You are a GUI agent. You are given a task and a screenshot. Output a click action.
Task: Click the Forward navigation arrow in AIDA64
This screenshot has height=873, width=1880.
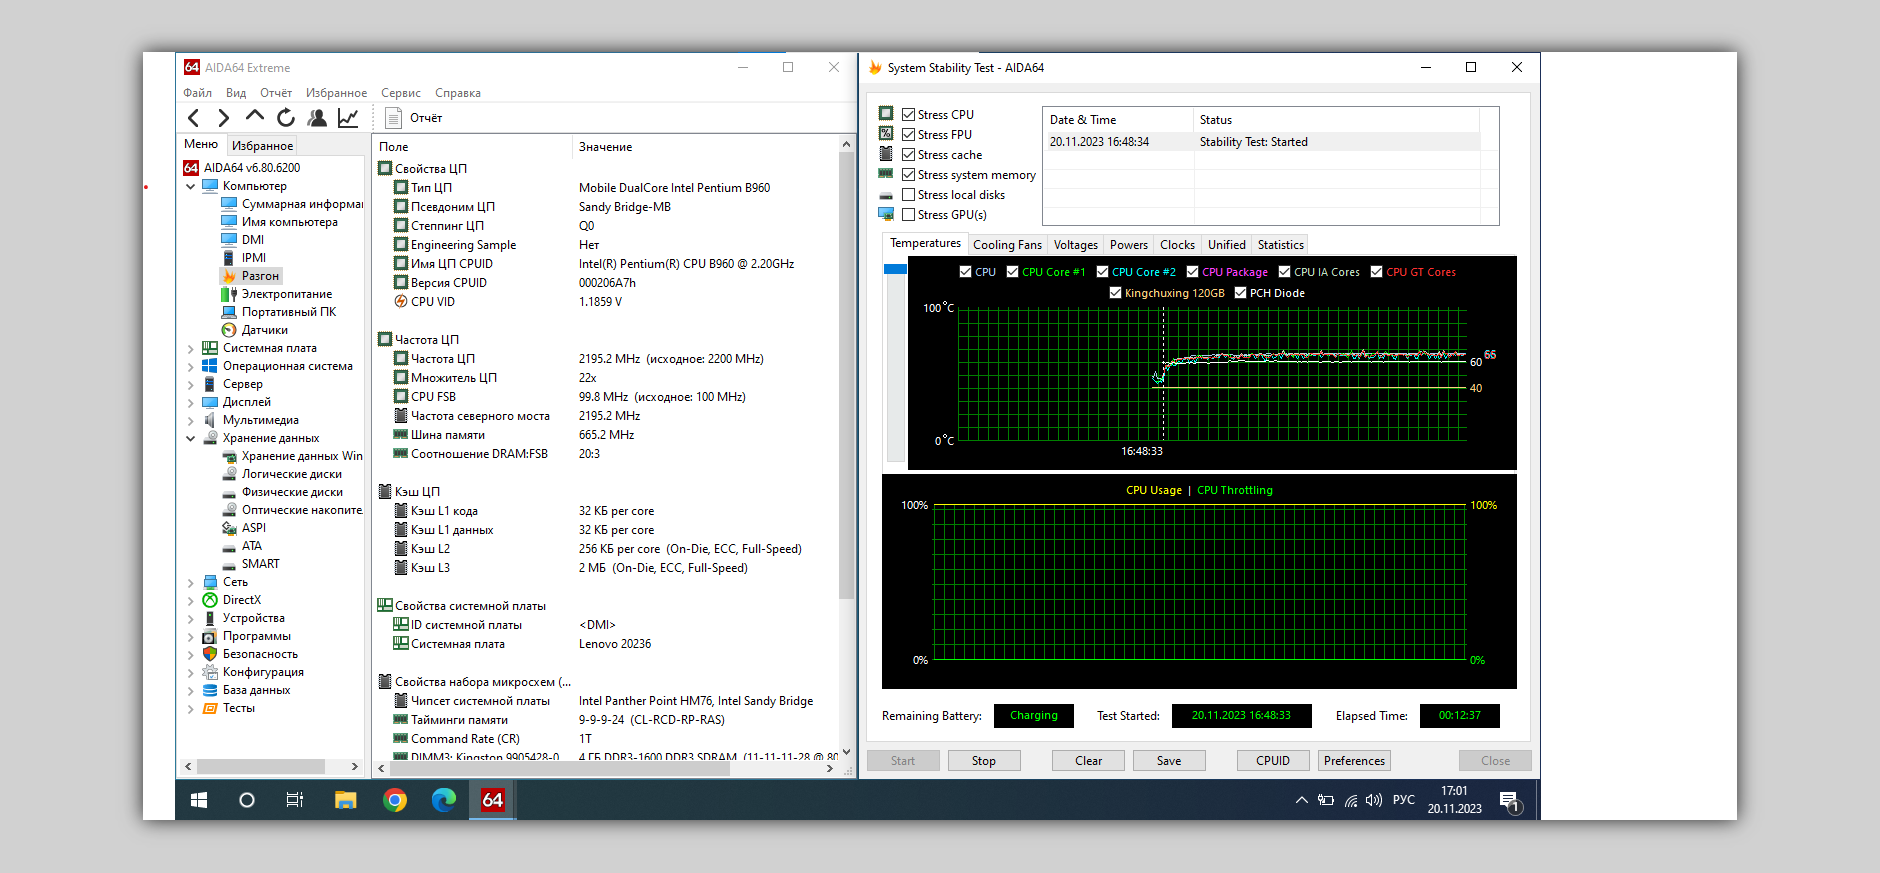point(223,118)
